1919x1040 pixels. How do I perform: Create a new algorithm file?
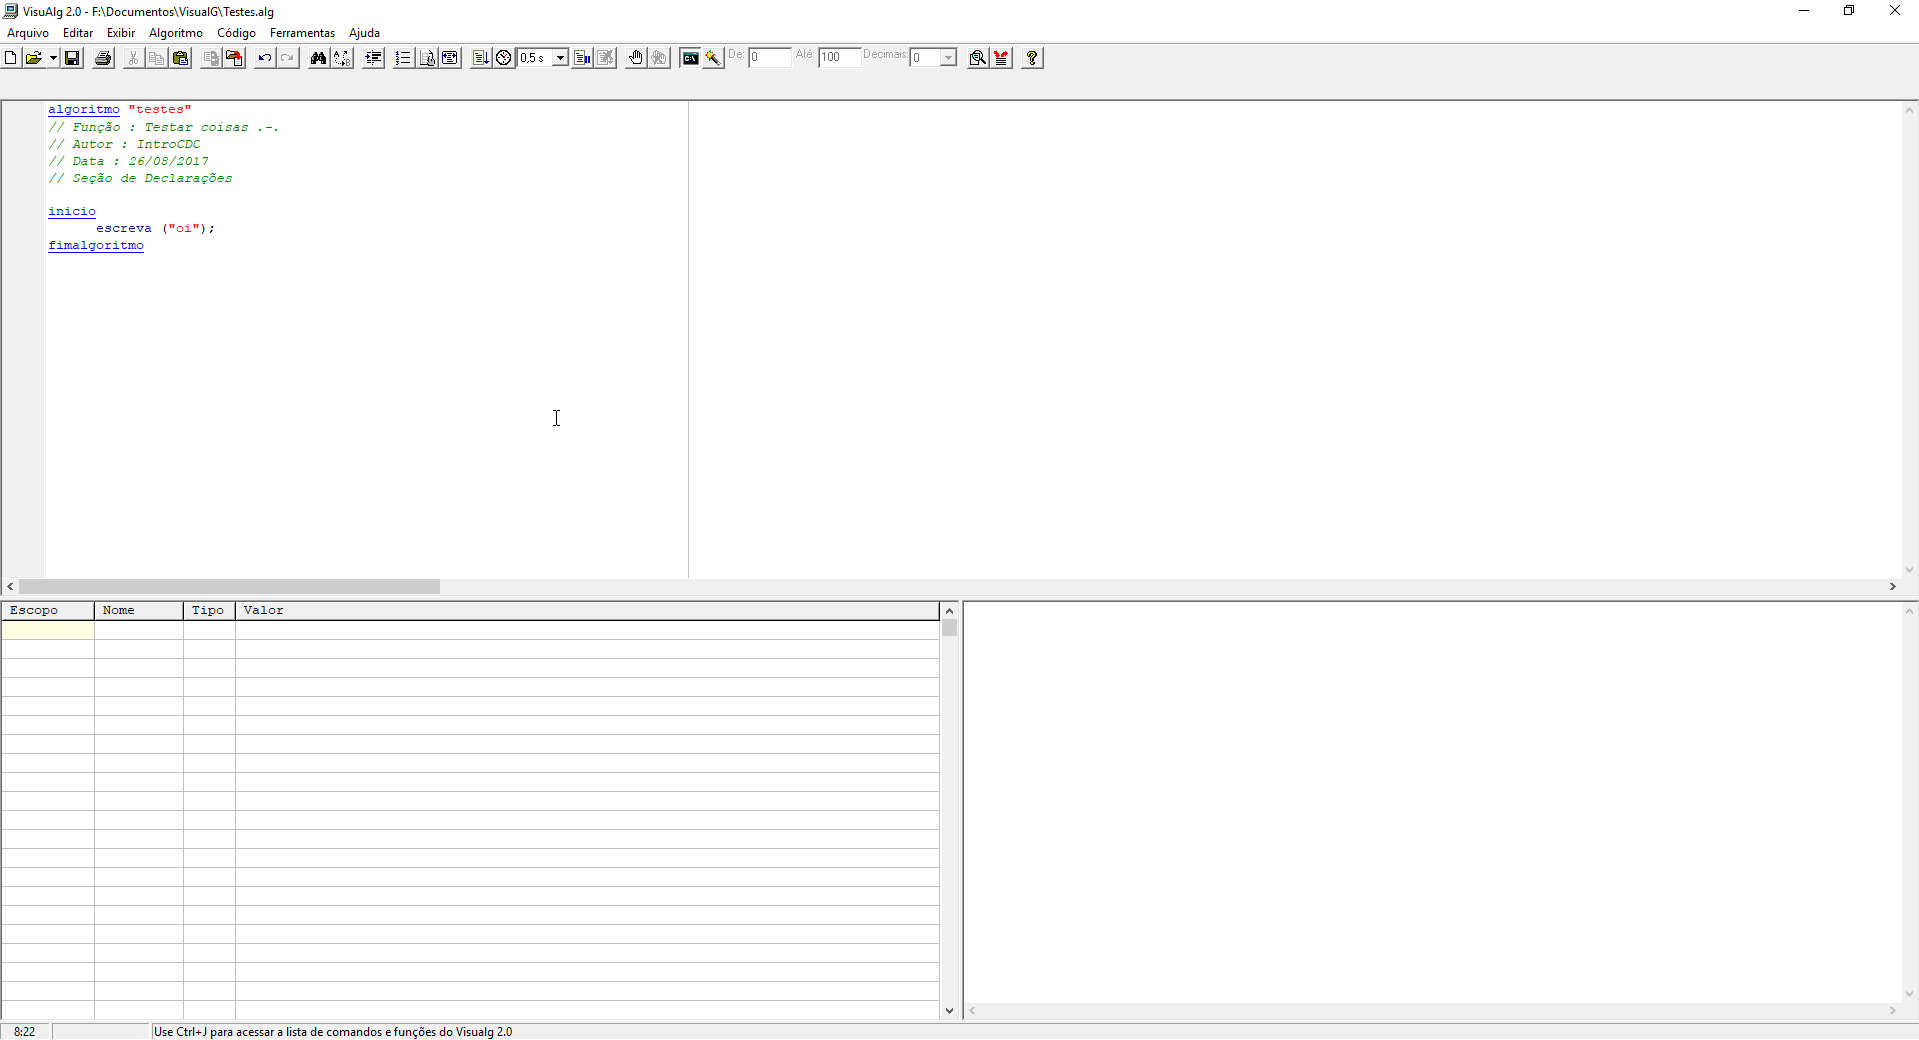pos(11,58)
